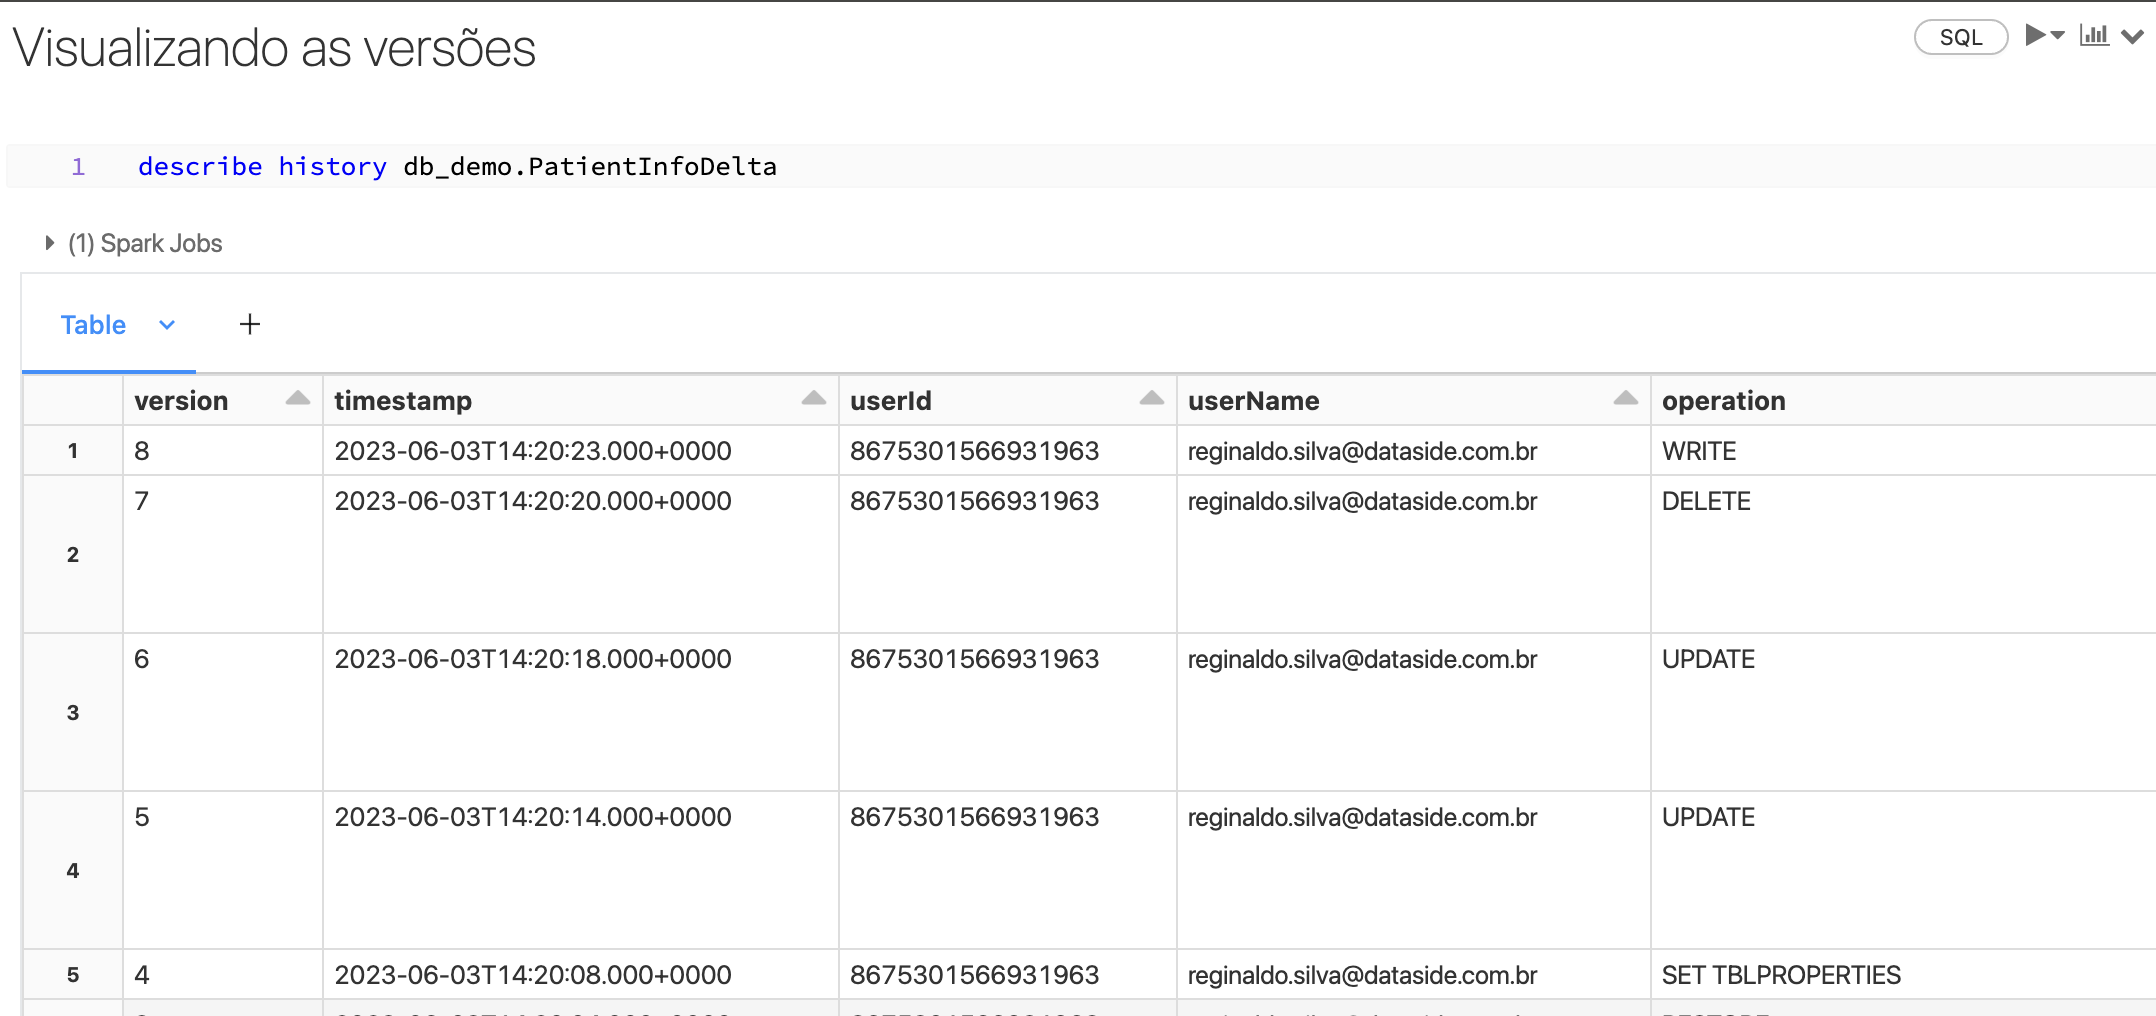Click the userName column header text

point(1253,401)
